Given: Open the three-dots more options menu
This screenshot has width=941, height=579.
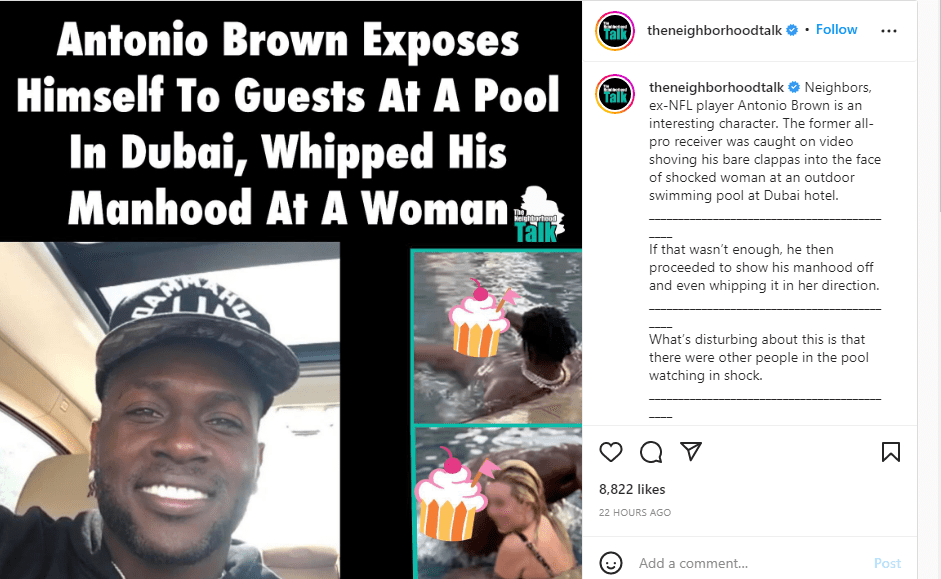Looking at the screenshot, I should coord(889,31).
